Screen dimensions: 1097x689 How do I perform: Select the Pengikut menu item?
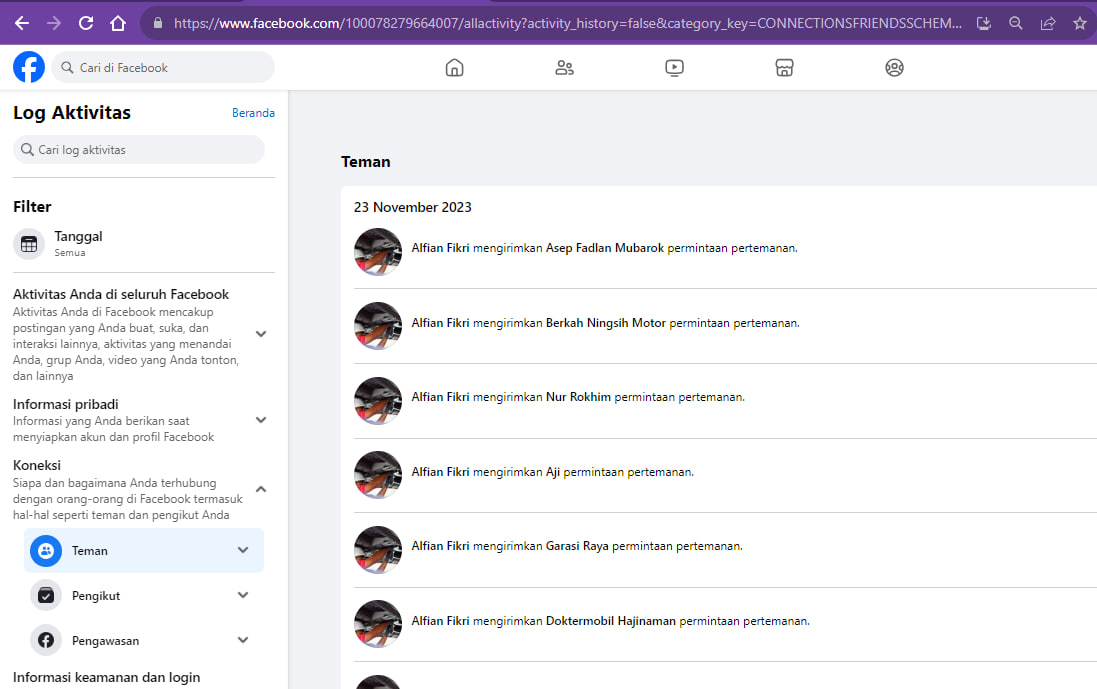click(143, 595)
